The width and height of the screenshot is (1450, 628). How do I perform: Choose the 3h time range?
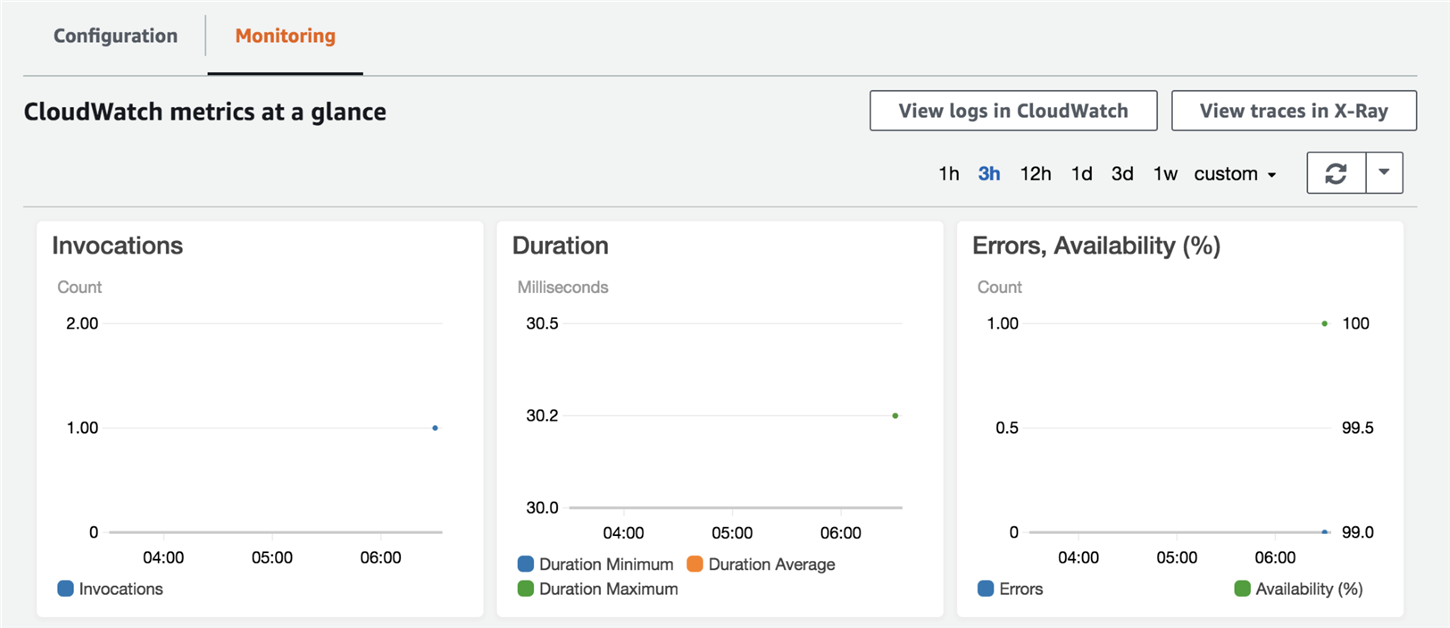point(989,174)
